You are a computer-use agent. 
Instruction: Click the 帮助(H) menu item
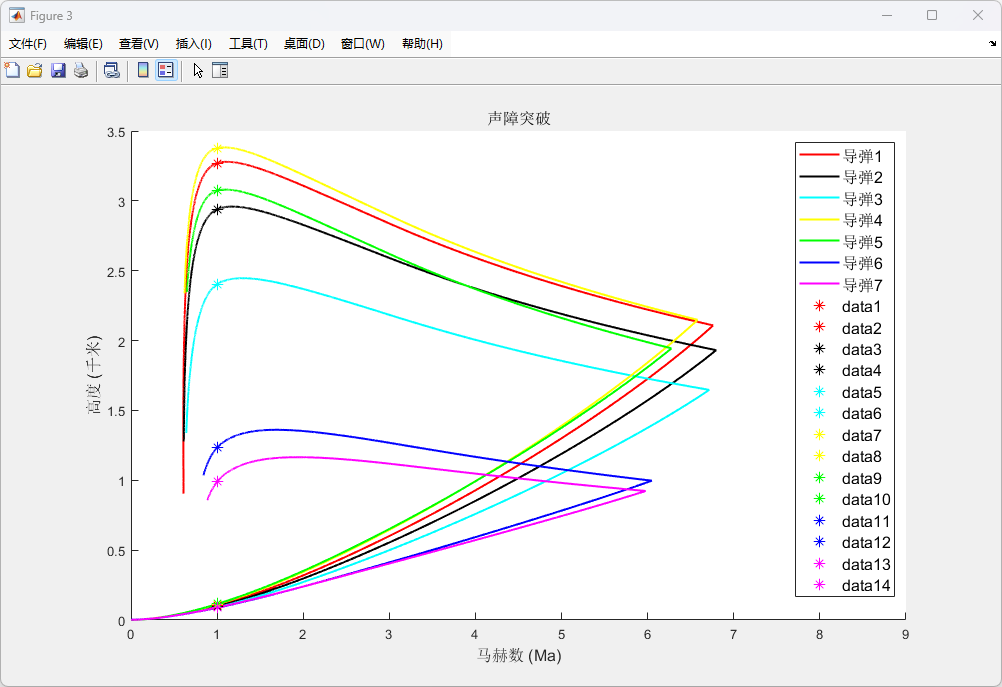422,44
